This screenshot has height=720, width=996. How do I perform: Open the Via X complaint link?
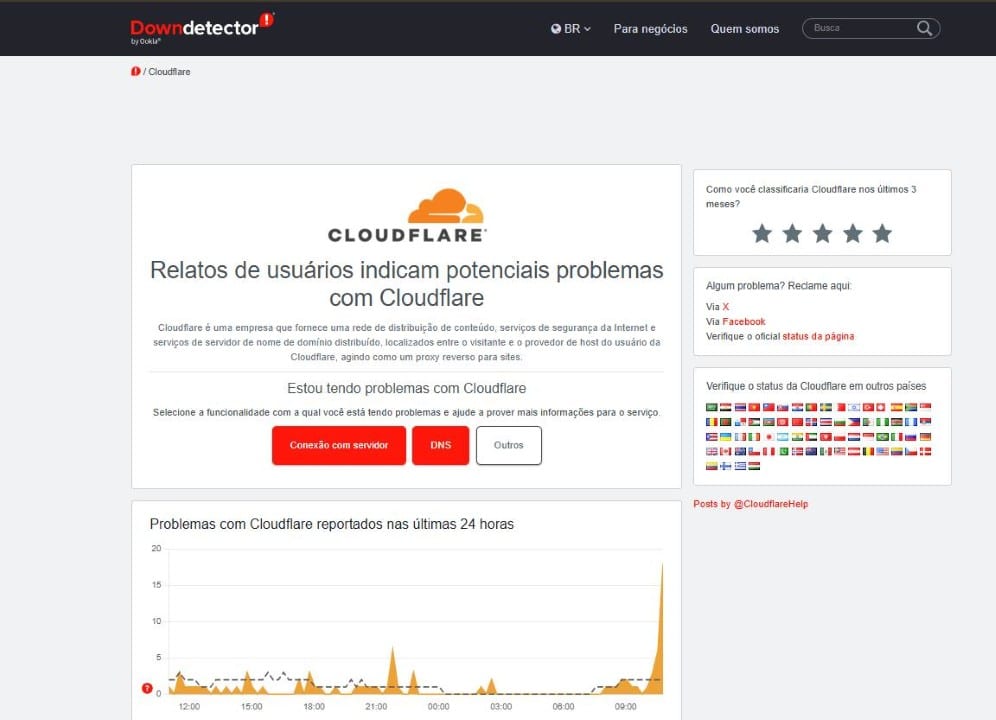click(725, 306)
